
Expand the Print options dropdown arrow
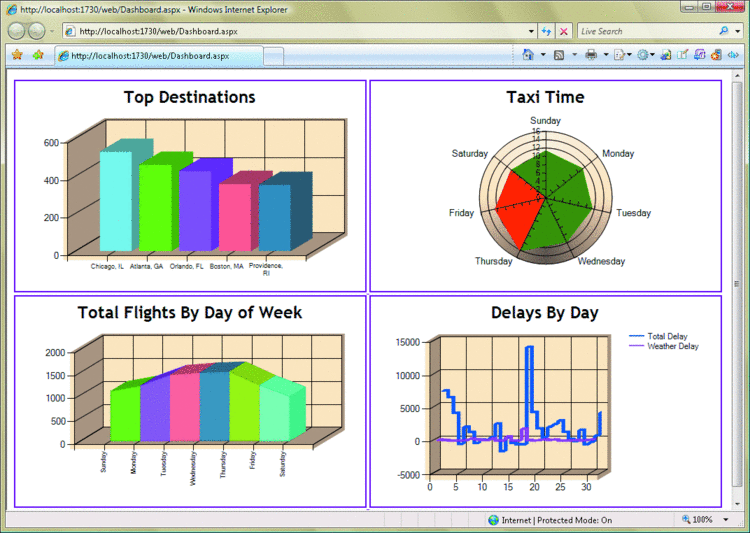[606, 55]
